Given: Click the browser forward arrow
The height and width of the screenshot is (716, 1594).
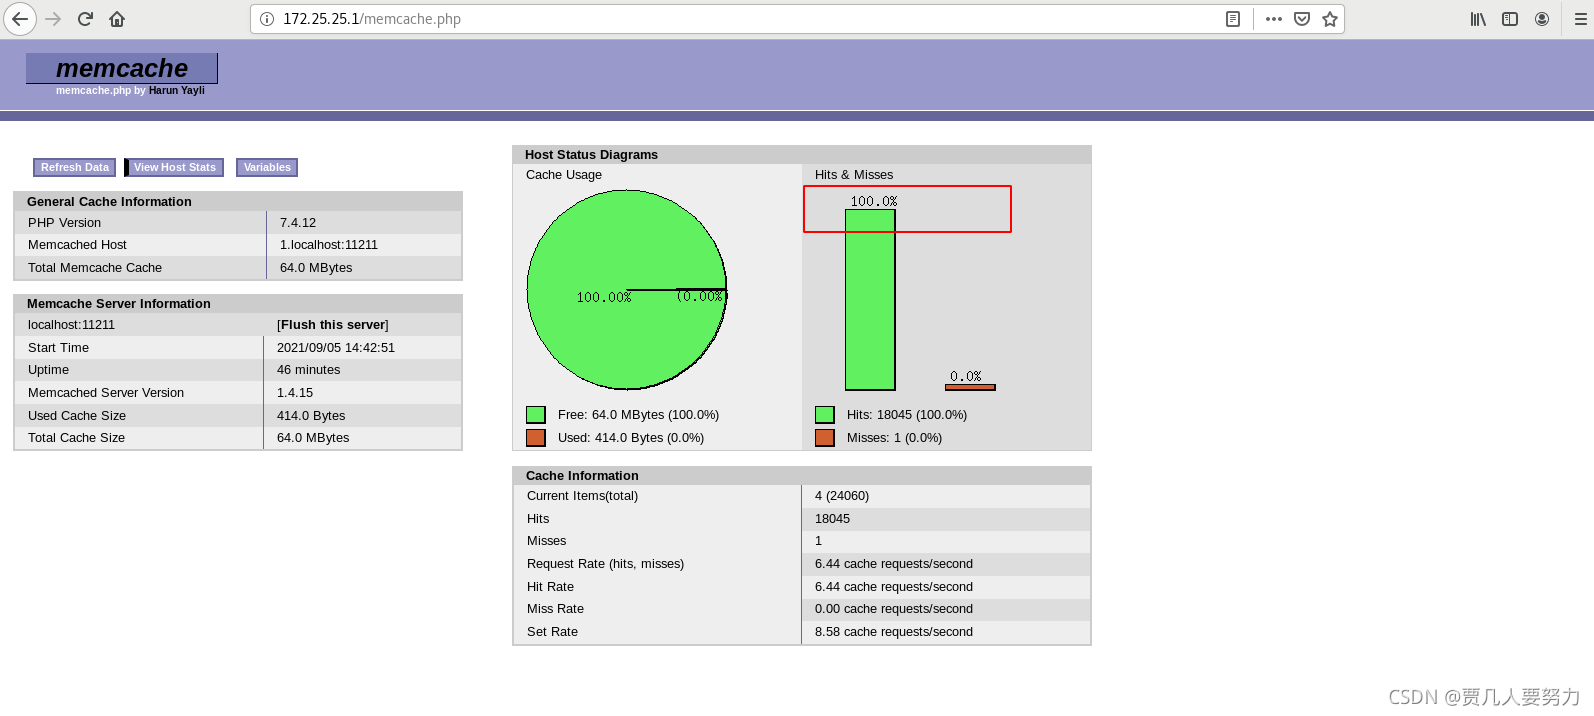Looking at the screenshot, I should [53, 19].
